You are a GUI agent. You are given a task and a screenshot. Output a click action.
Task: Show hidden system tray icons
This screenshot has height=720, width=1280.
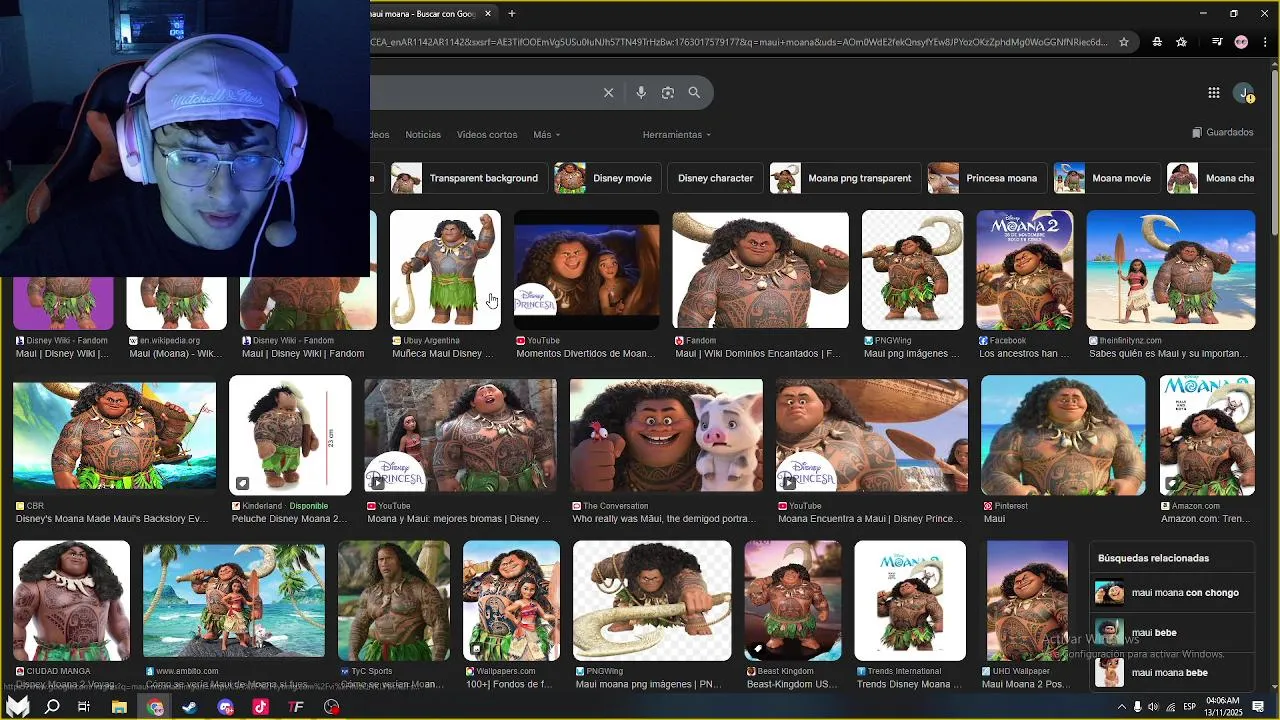[1121, 707]
